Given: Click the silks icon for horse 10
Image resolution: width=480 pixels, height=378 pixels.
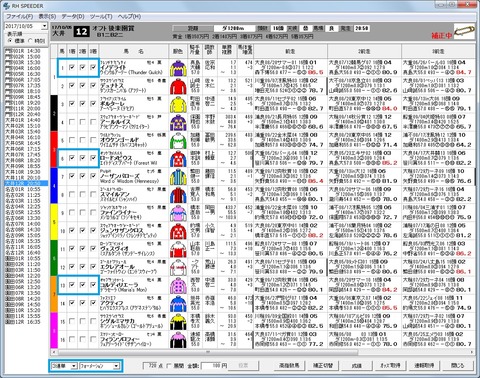Looking at the screenshot, I should (178, 231).
